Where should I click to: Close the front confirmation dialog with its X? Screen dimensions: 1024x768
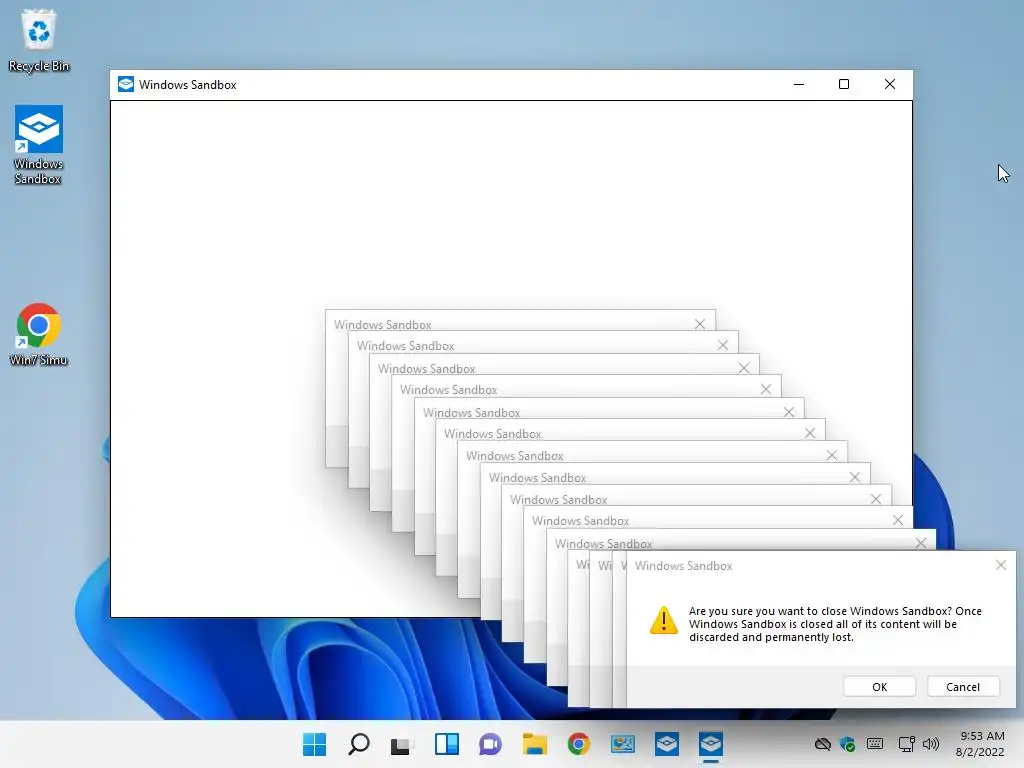coord(1000,565)
